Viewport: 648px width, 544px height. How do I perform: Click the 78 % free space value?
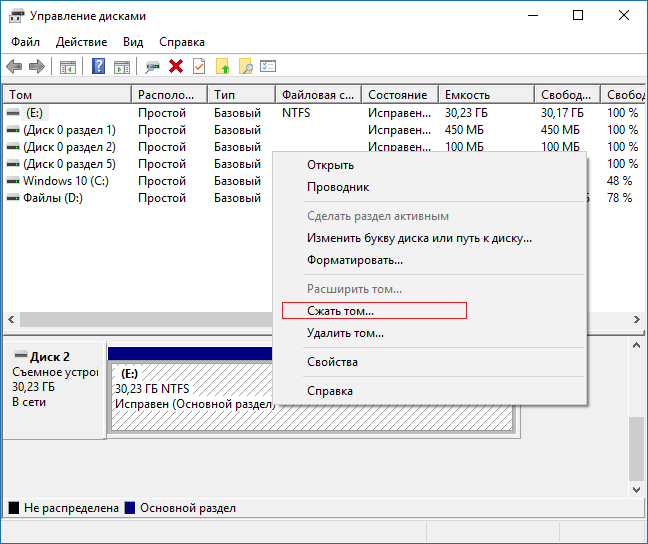coord(619,198)
